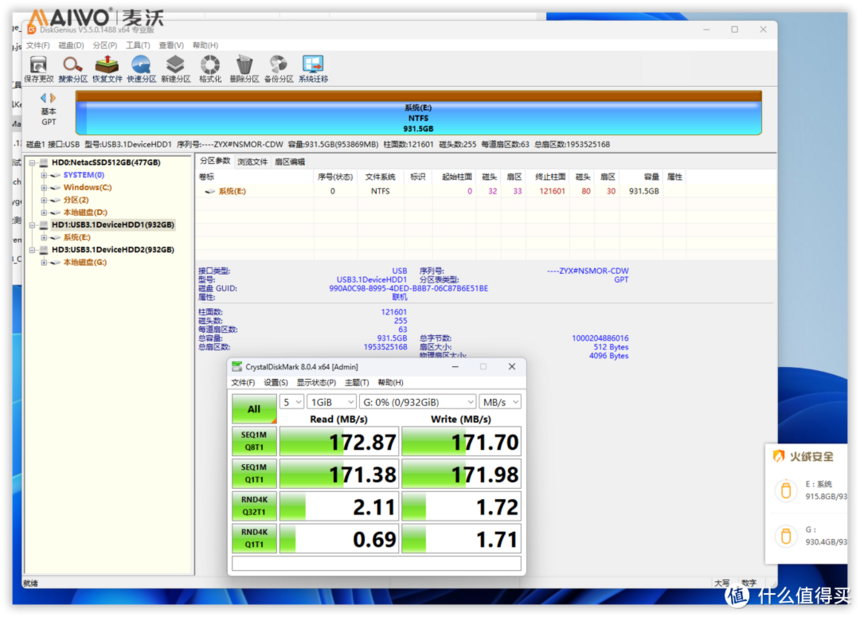Click the E: drive USB icon in Huorong popup

pos(785,490)
